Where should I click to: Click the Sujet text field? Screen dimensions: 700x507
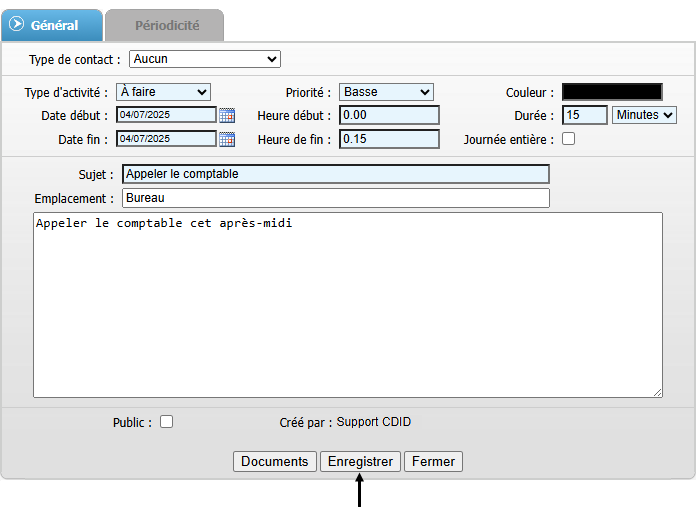point(335,174)
